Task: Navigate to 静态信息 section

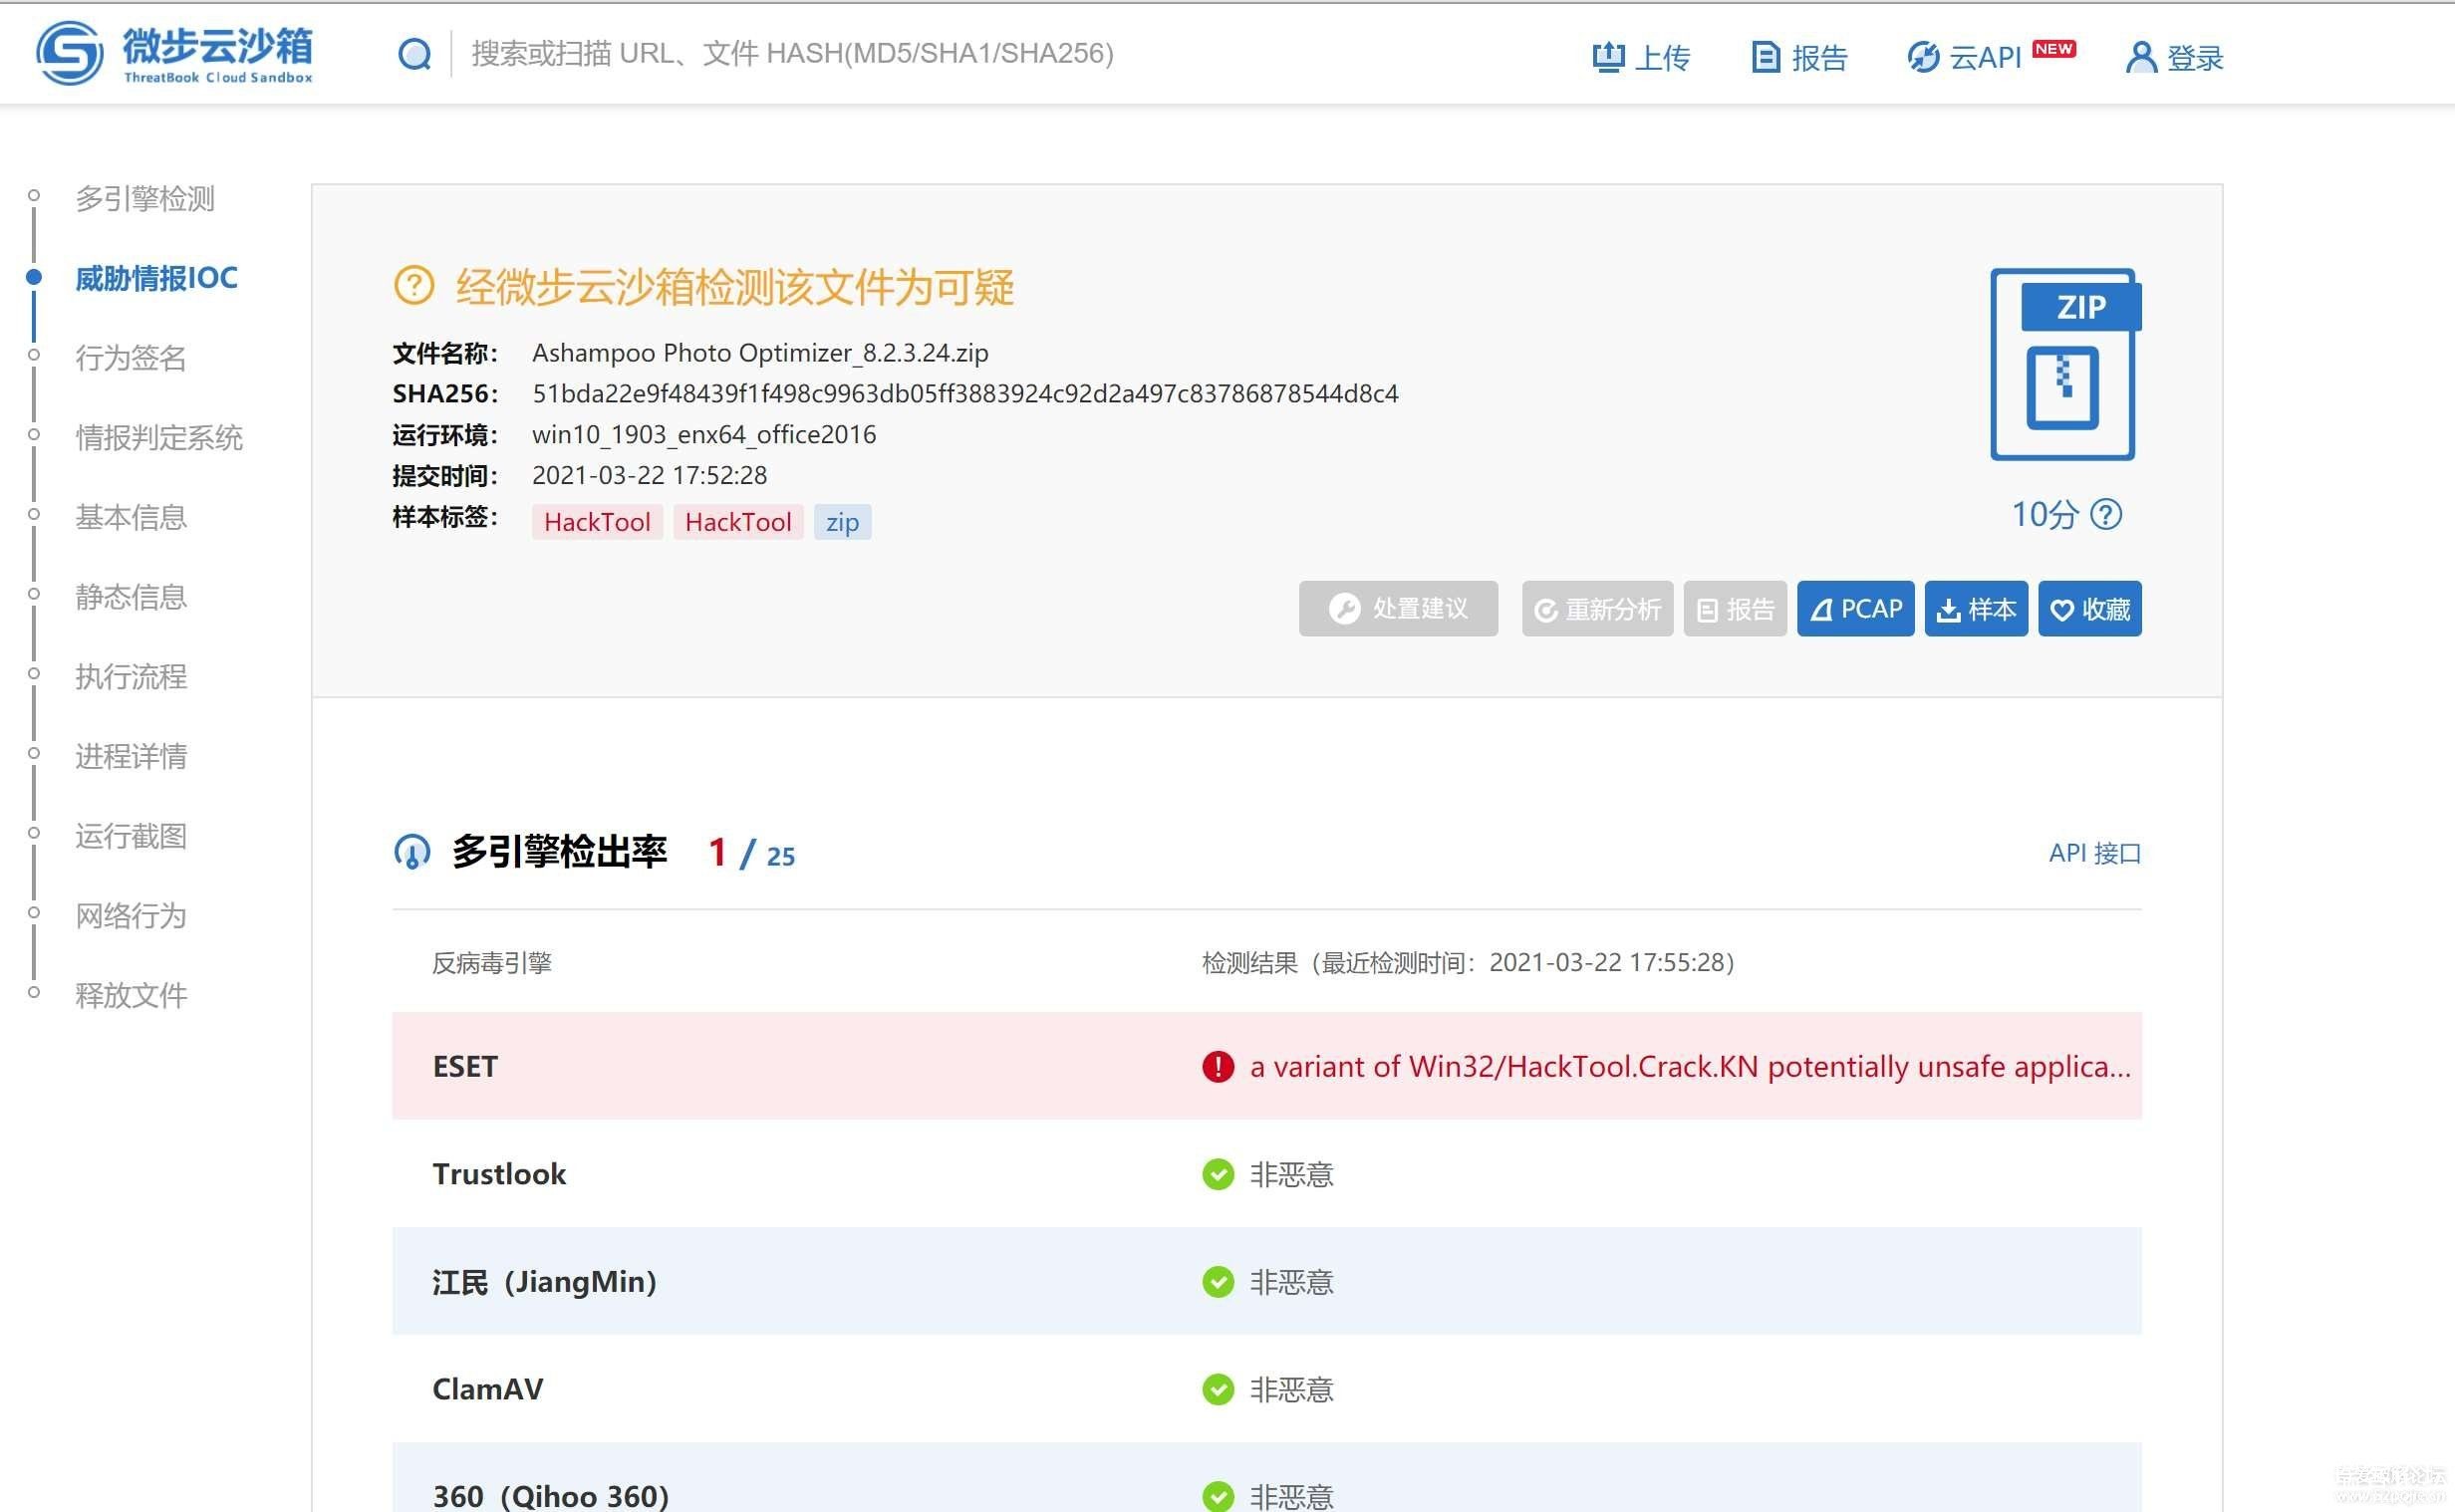Action: click(x=131, y=597)
